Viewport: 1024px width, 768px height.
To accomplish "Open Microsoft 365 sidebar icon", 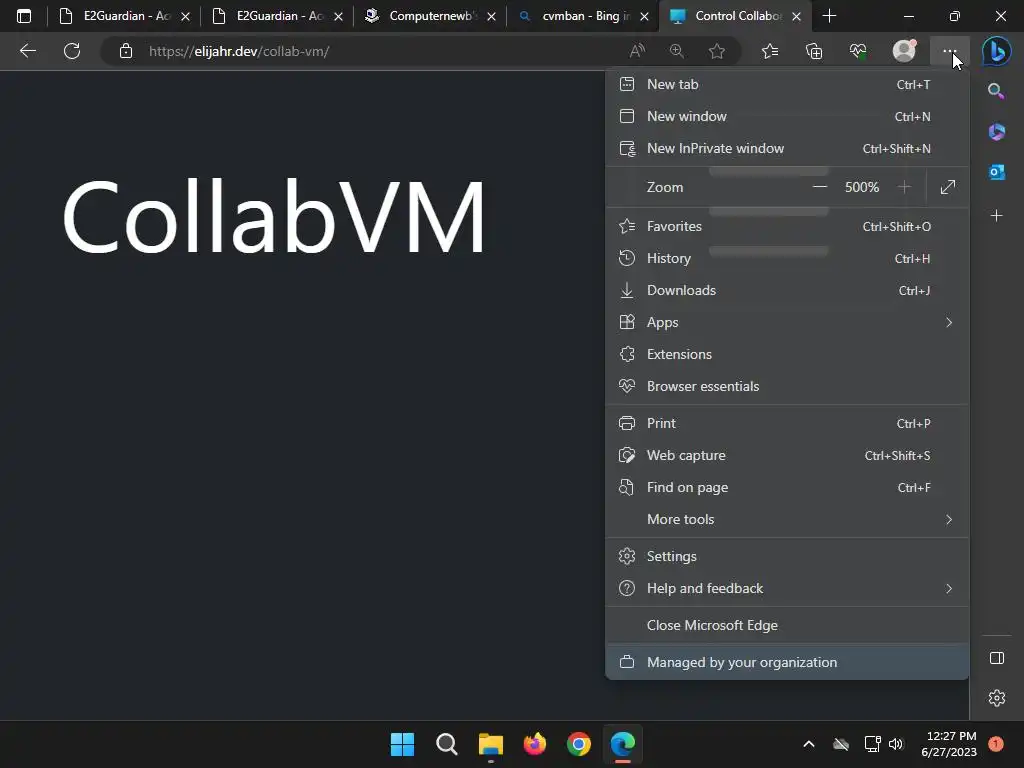I will (997, 132).
